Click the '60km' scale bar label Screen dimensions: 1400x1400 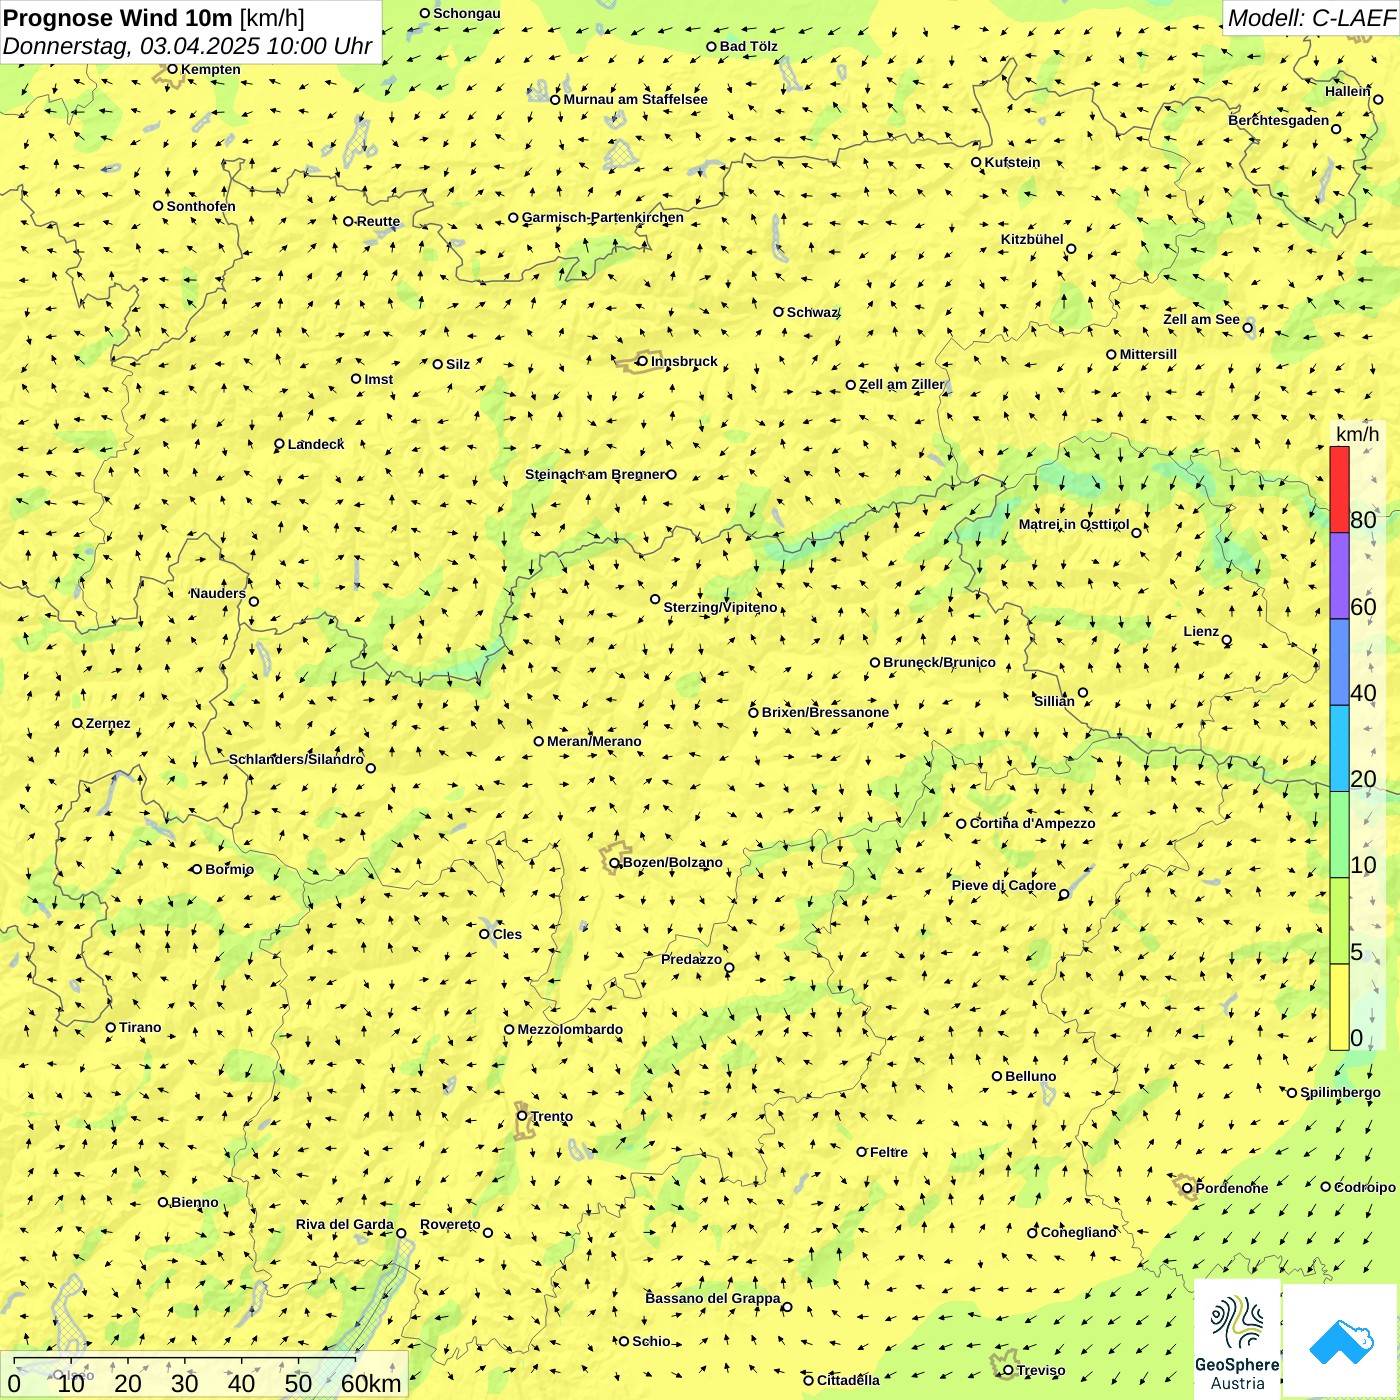(371, 1383)
